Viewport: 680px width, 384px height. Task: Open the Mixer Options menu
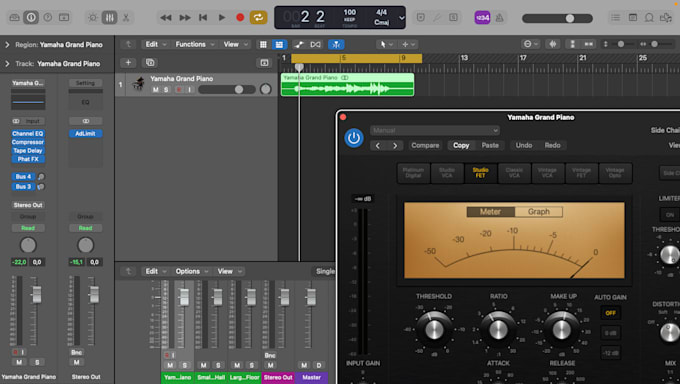pos(192,271)
